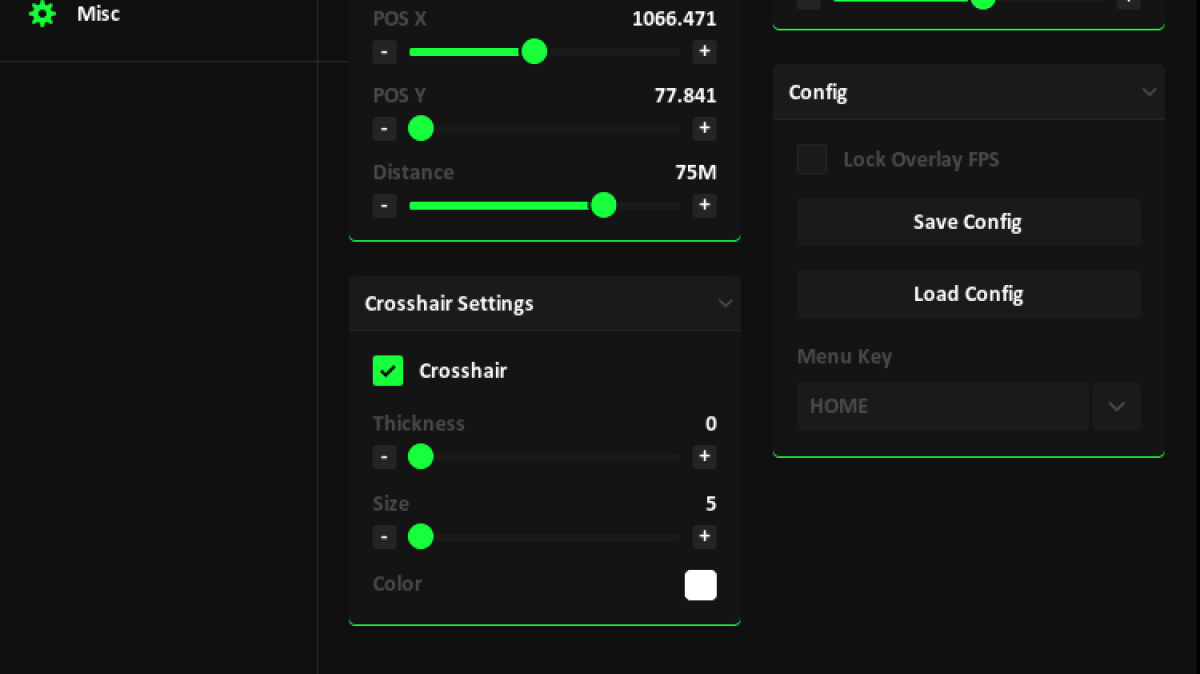Screen dimensions: 1200x674
Task: Increase crosshair Size with plus button
Action: (704, 537)
